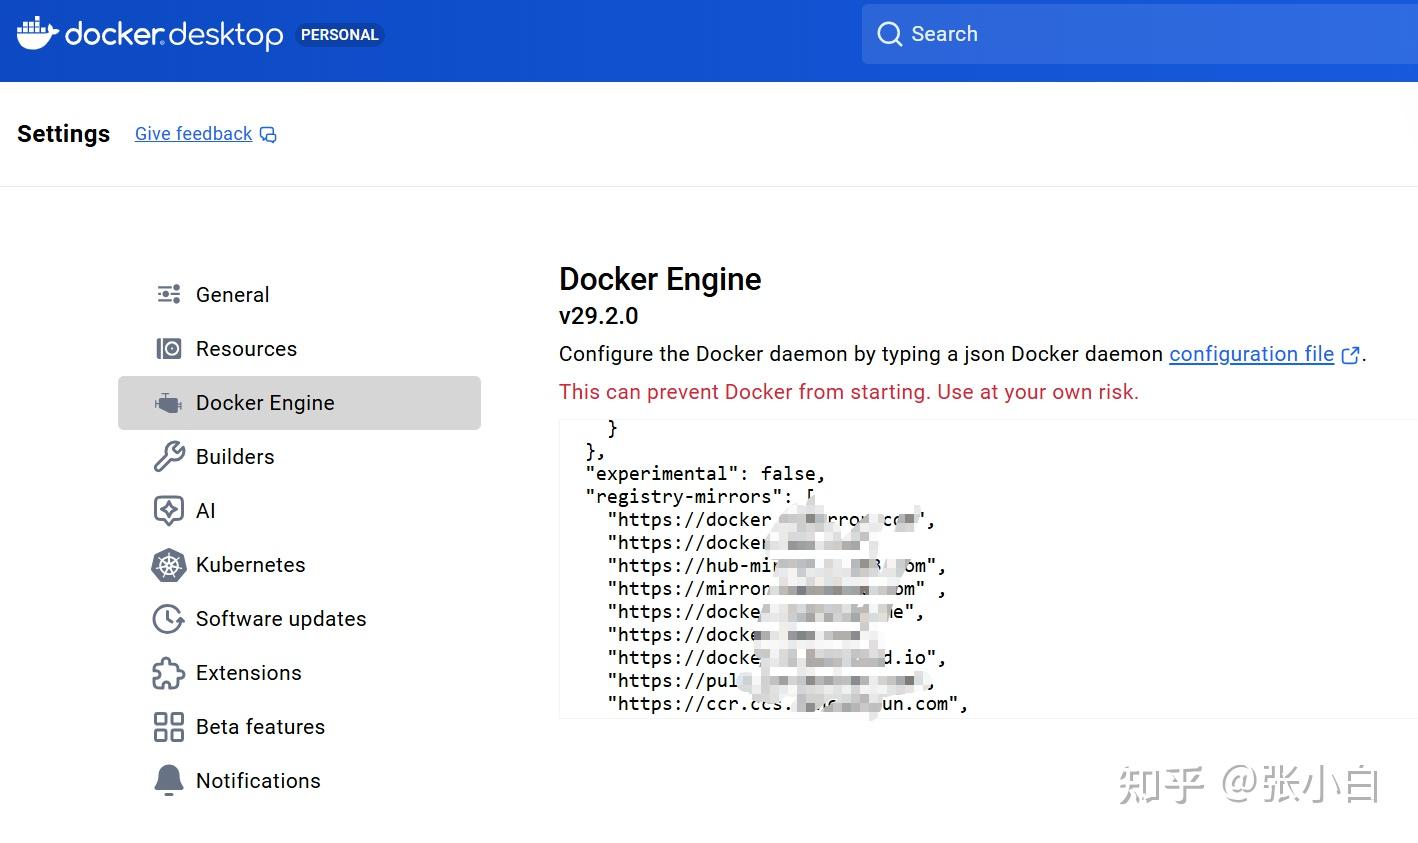Viewport: 1418px width, 843px height.
Task: Go to Software updates section
Action: [281, 619]
